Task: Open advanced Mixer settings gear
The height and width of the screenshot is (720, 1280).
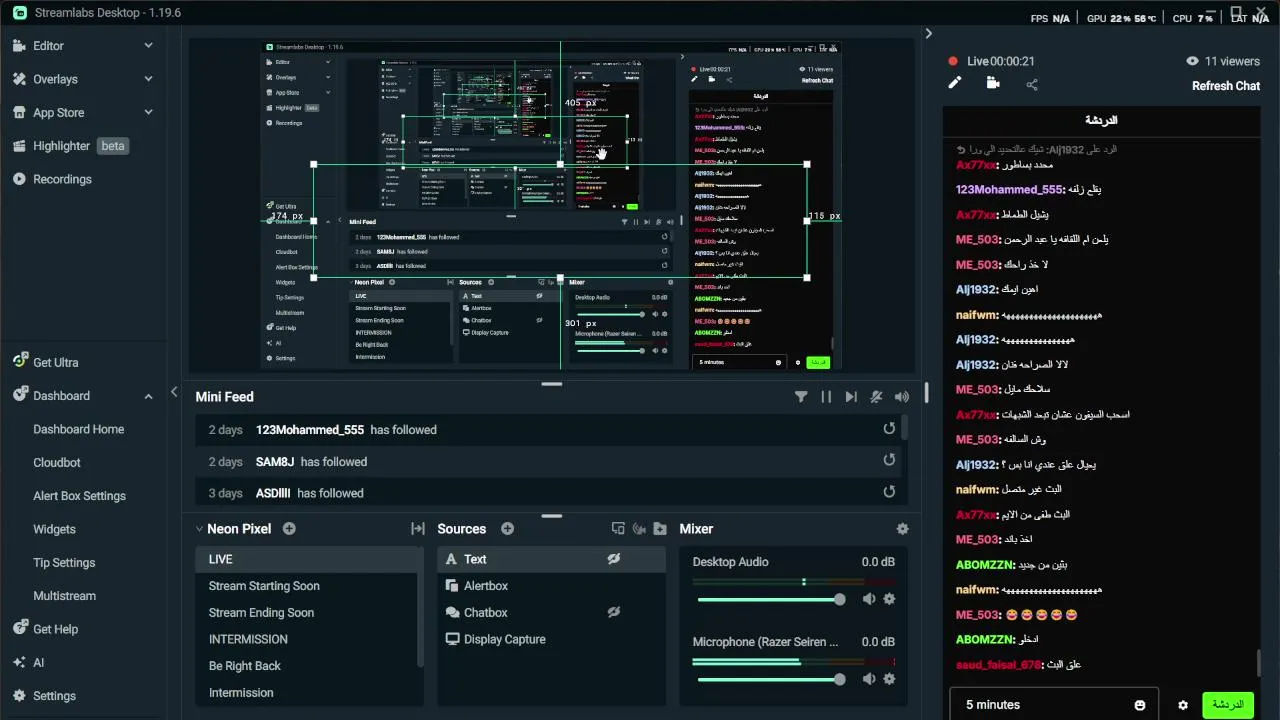Action: point(902,529)
